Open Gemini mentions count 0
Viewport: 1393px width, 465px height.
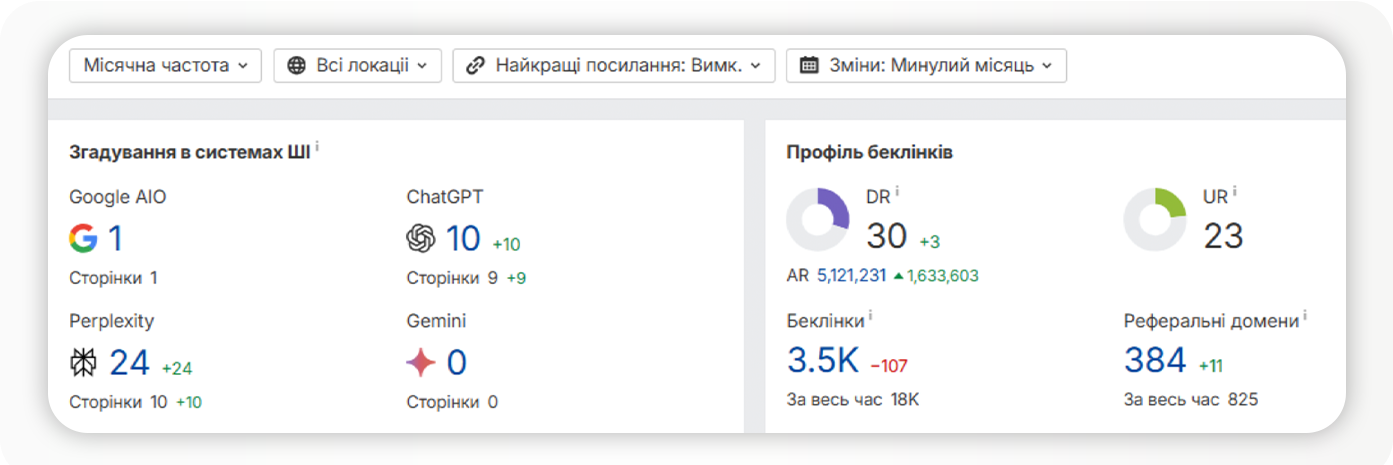pos(456,363)
